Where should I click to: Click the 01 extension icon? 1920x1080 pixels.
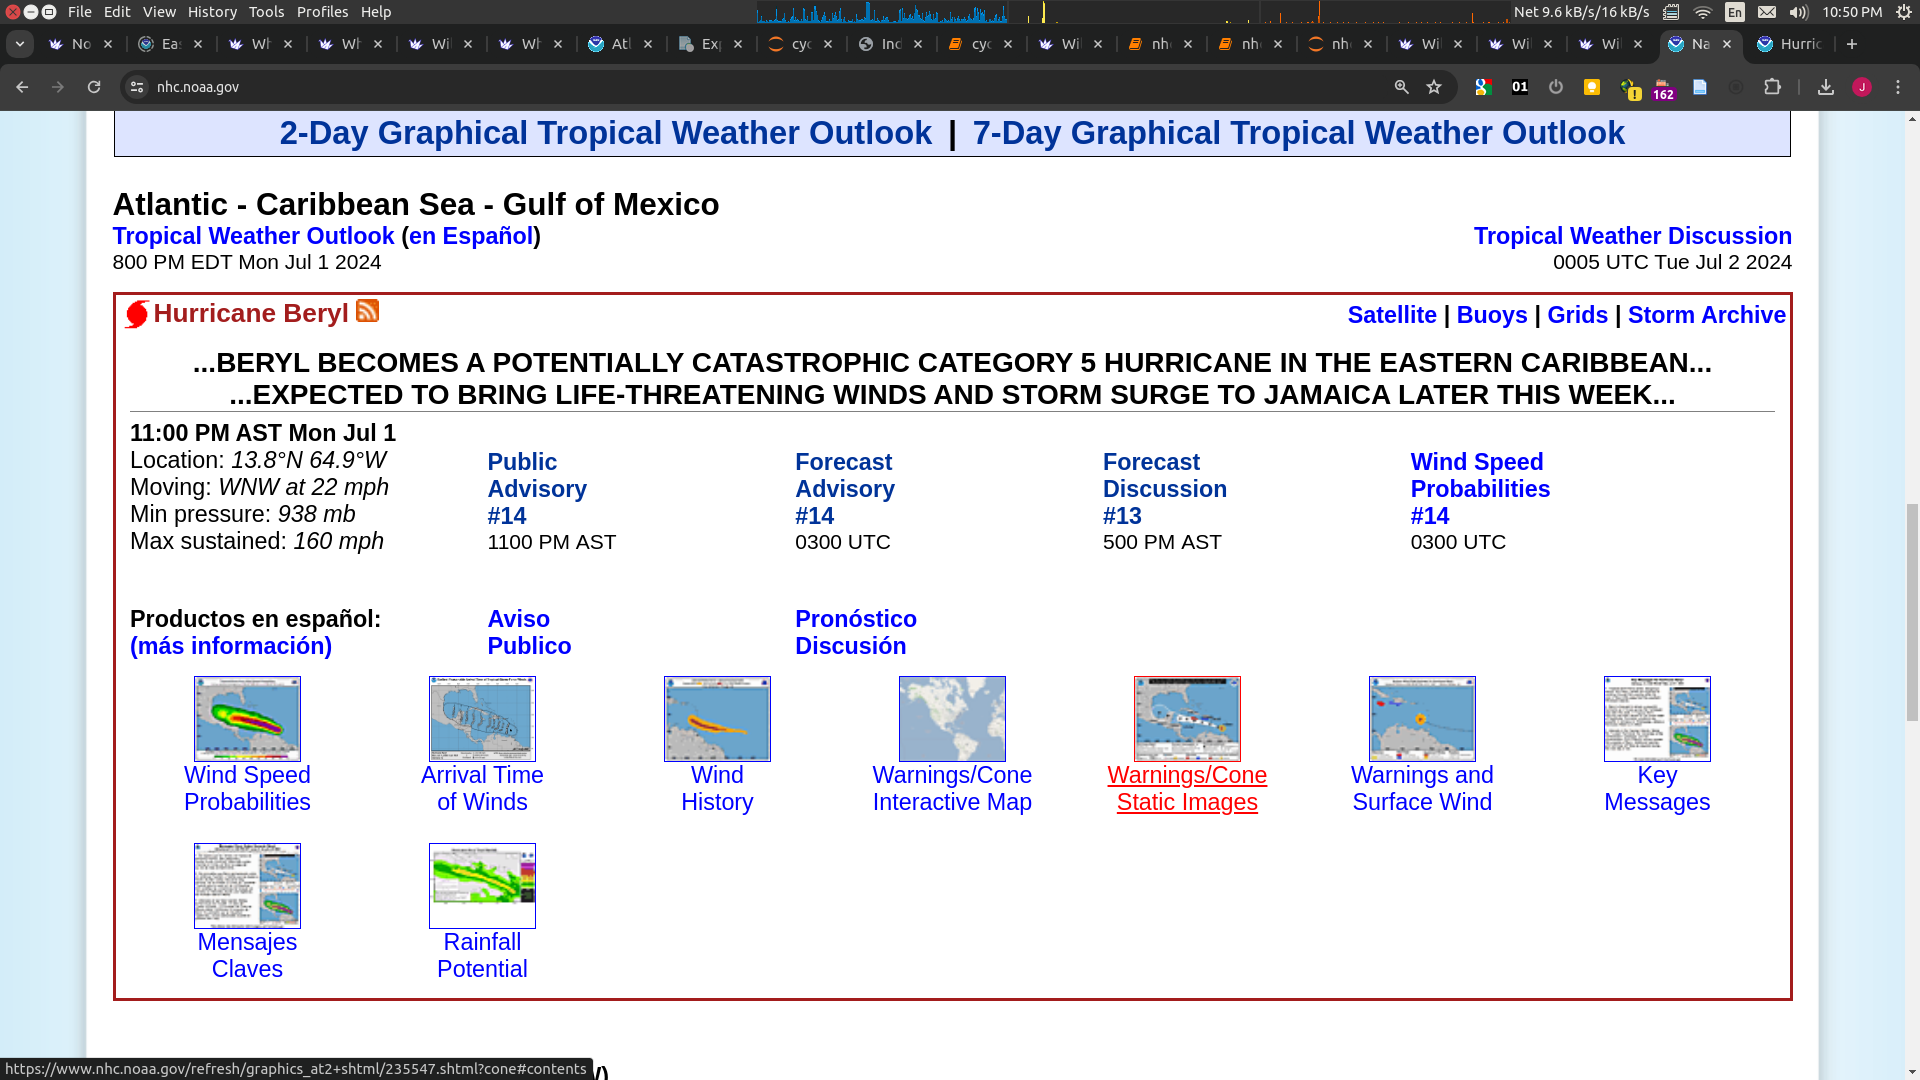point(1520,87)
